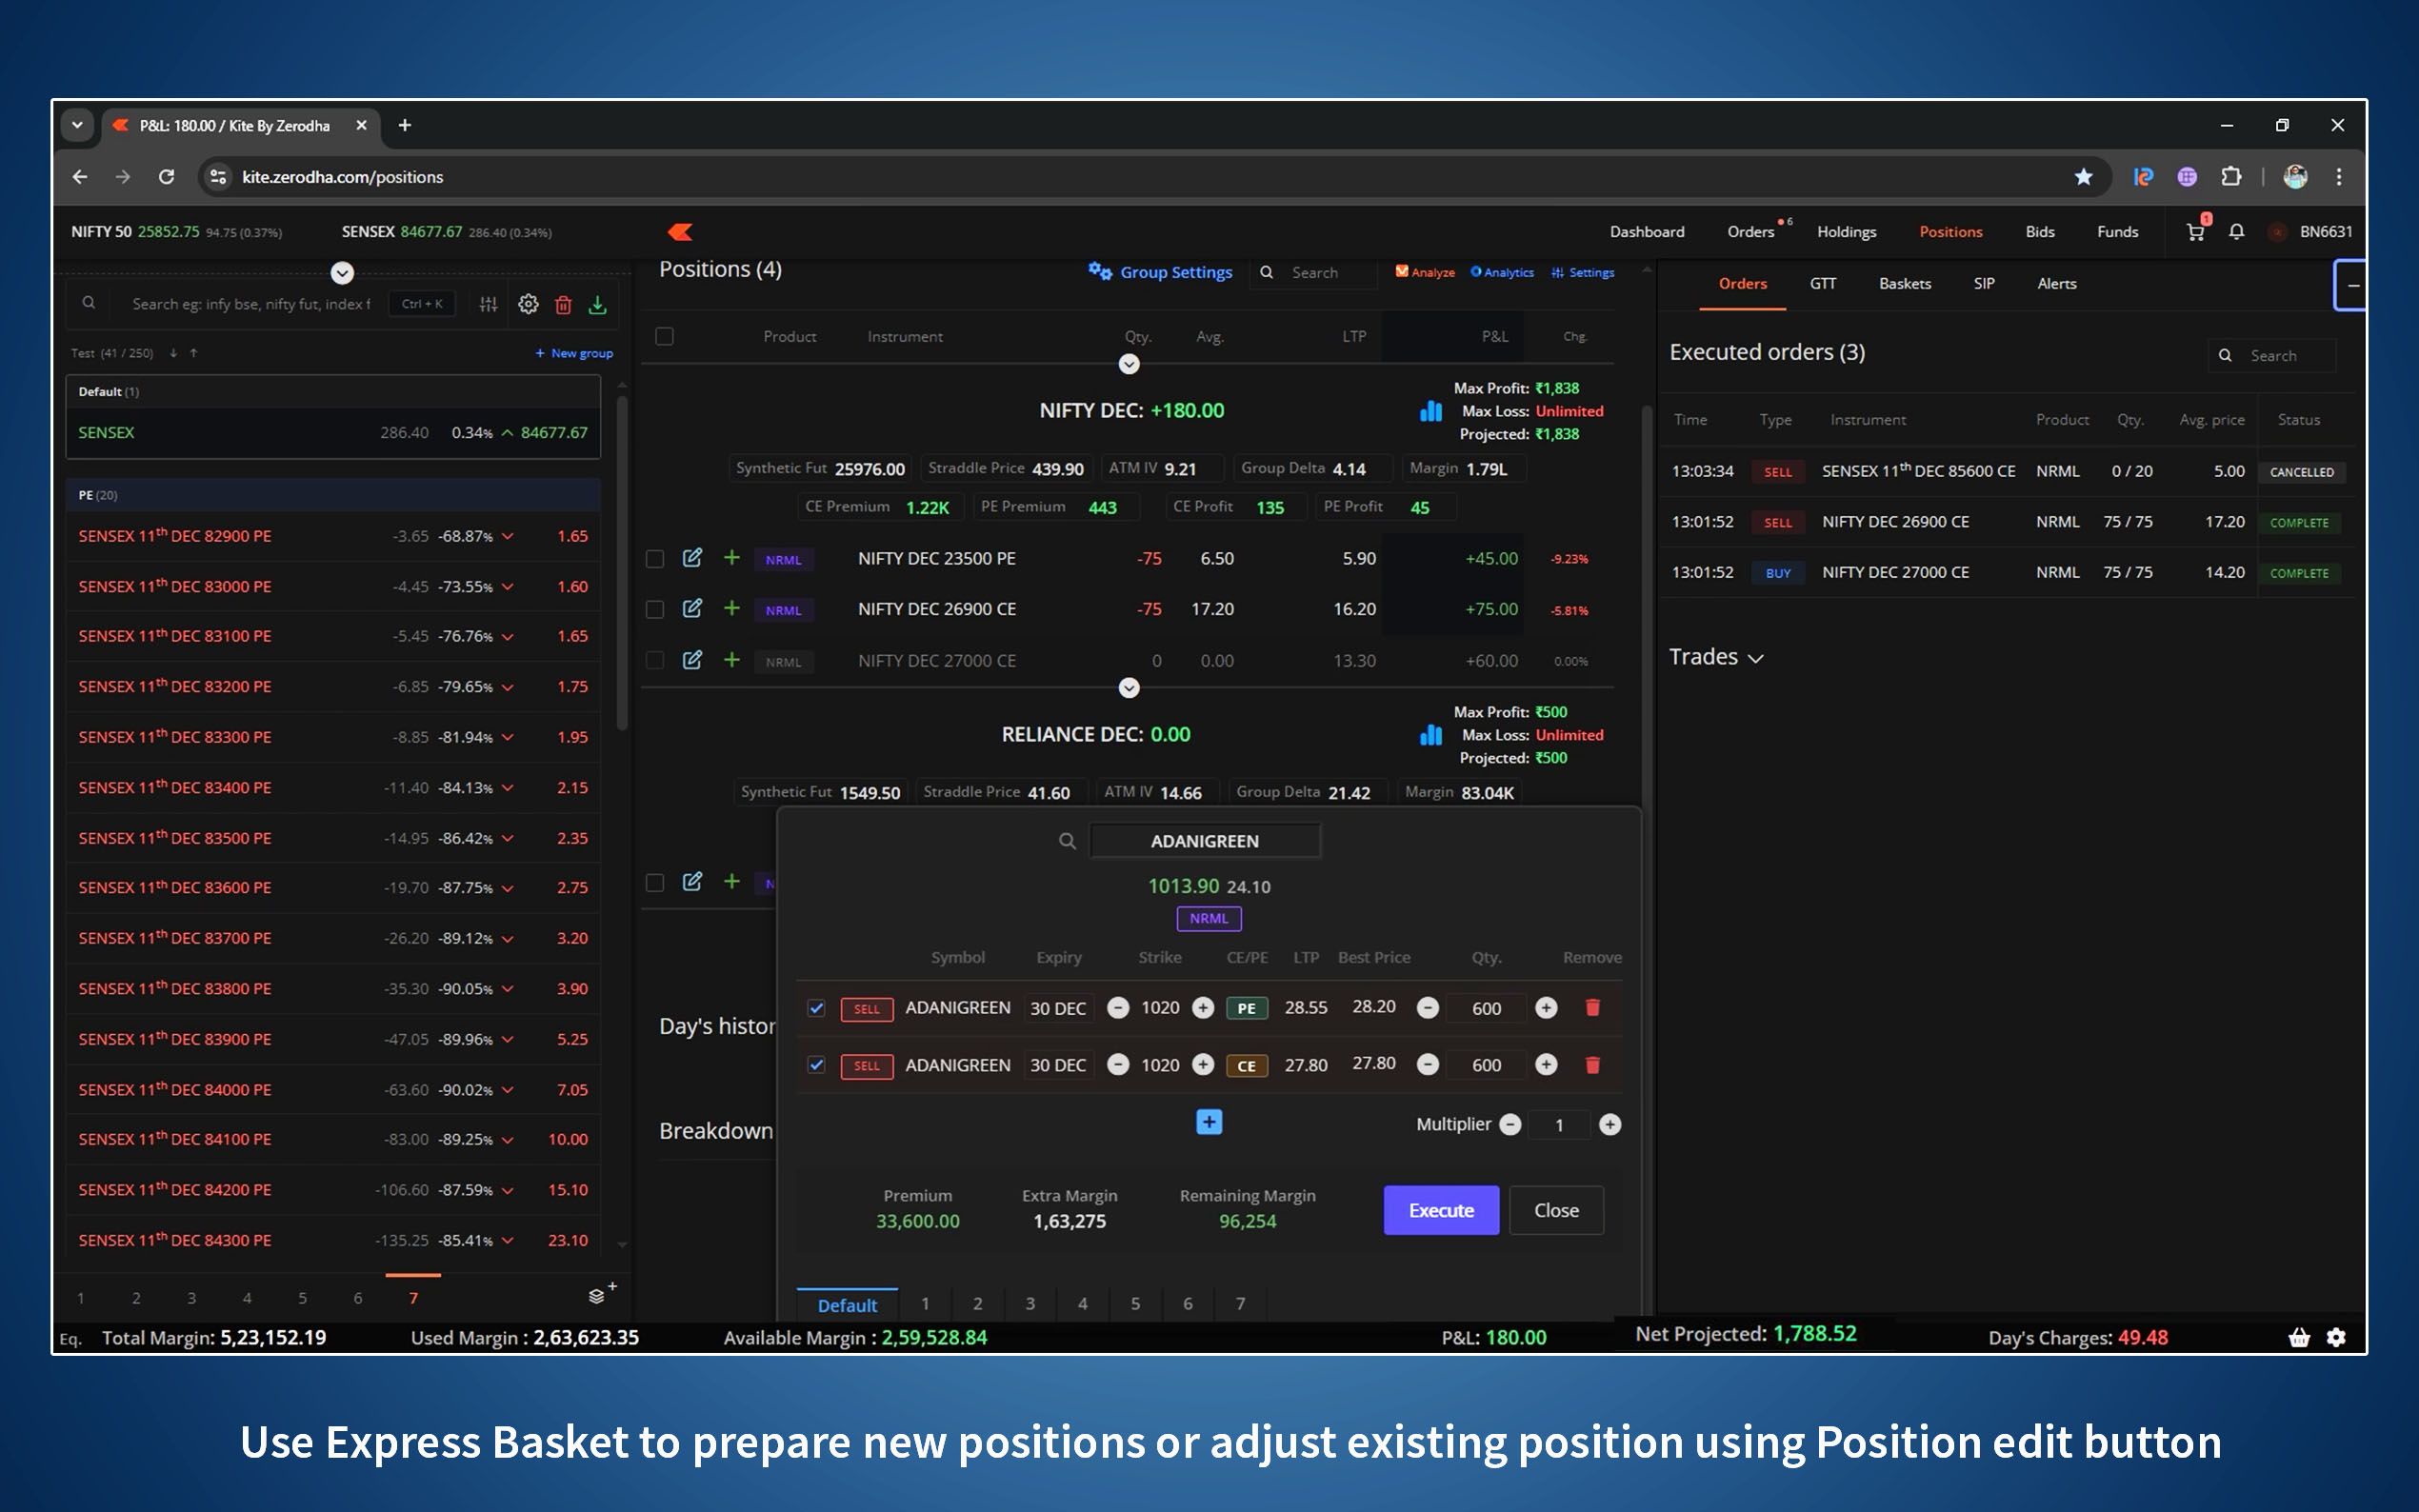The height and width of the screenshot is (1512, 2419).
Task: Click the Execute button
Action: tap(1440, 1210)
